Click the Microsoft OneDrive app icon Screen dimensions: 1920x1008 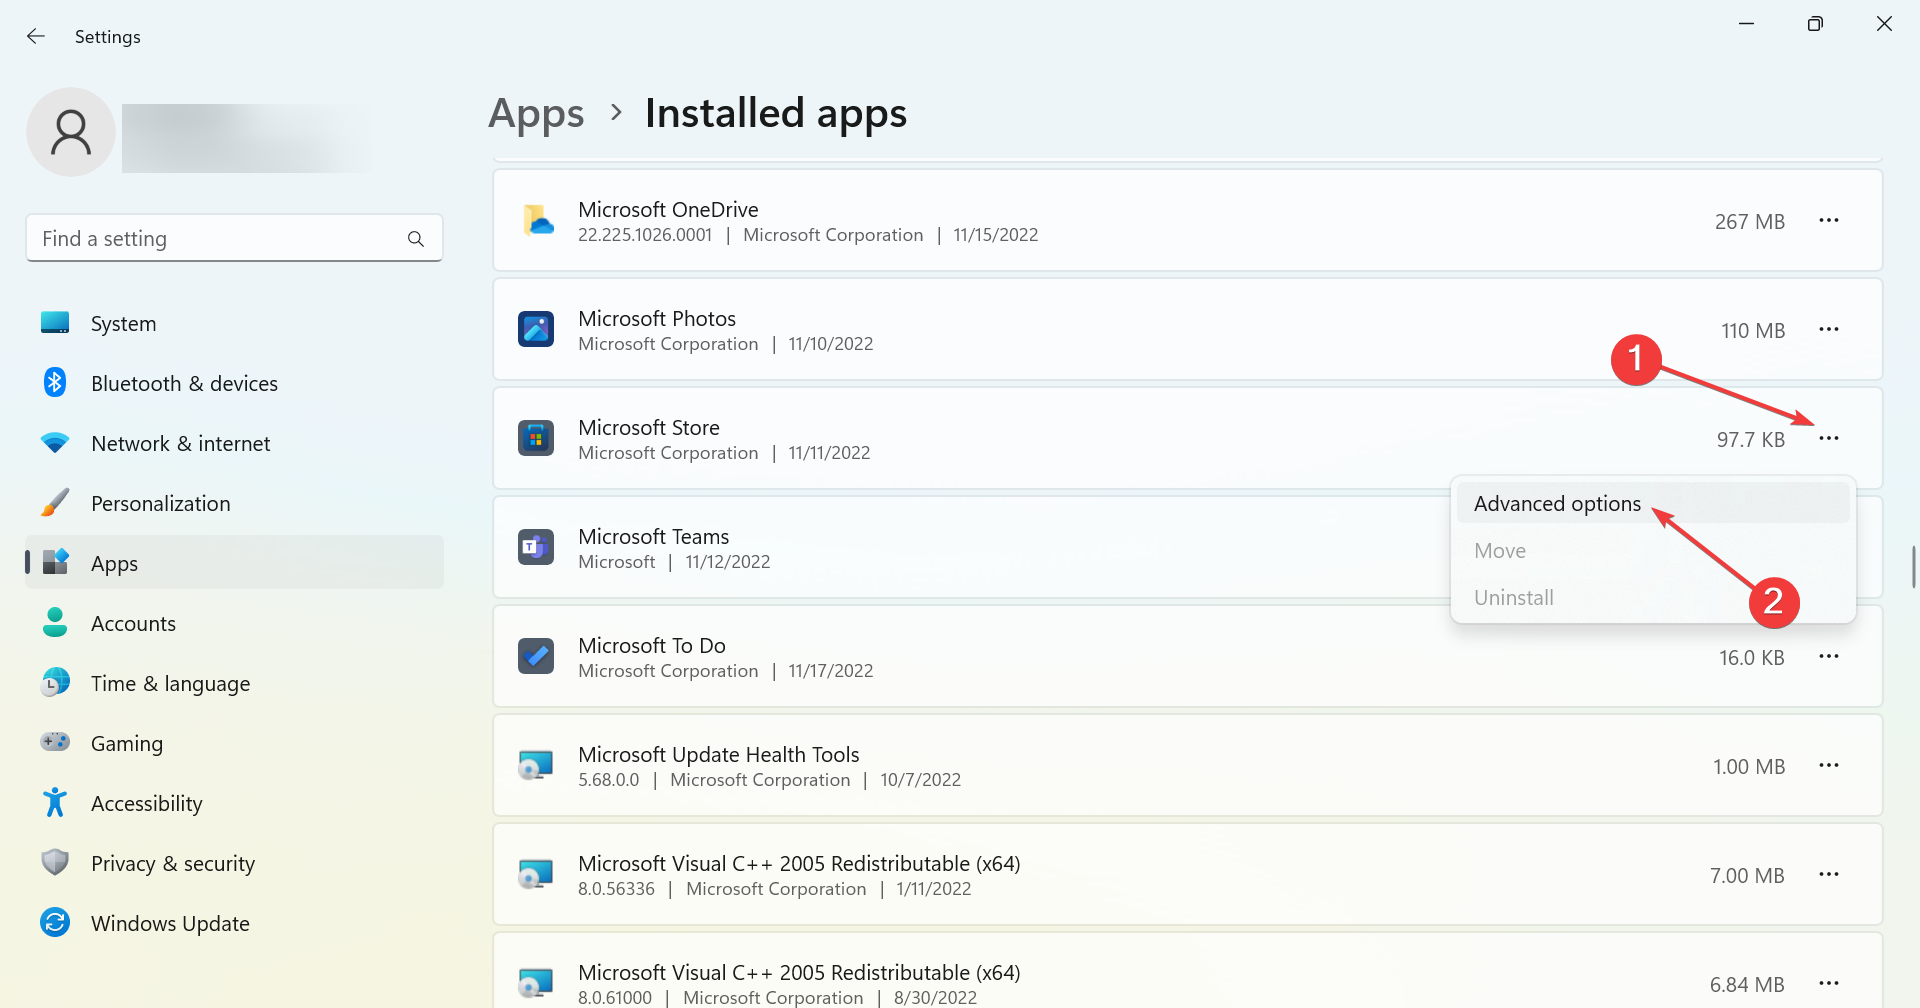537,220
